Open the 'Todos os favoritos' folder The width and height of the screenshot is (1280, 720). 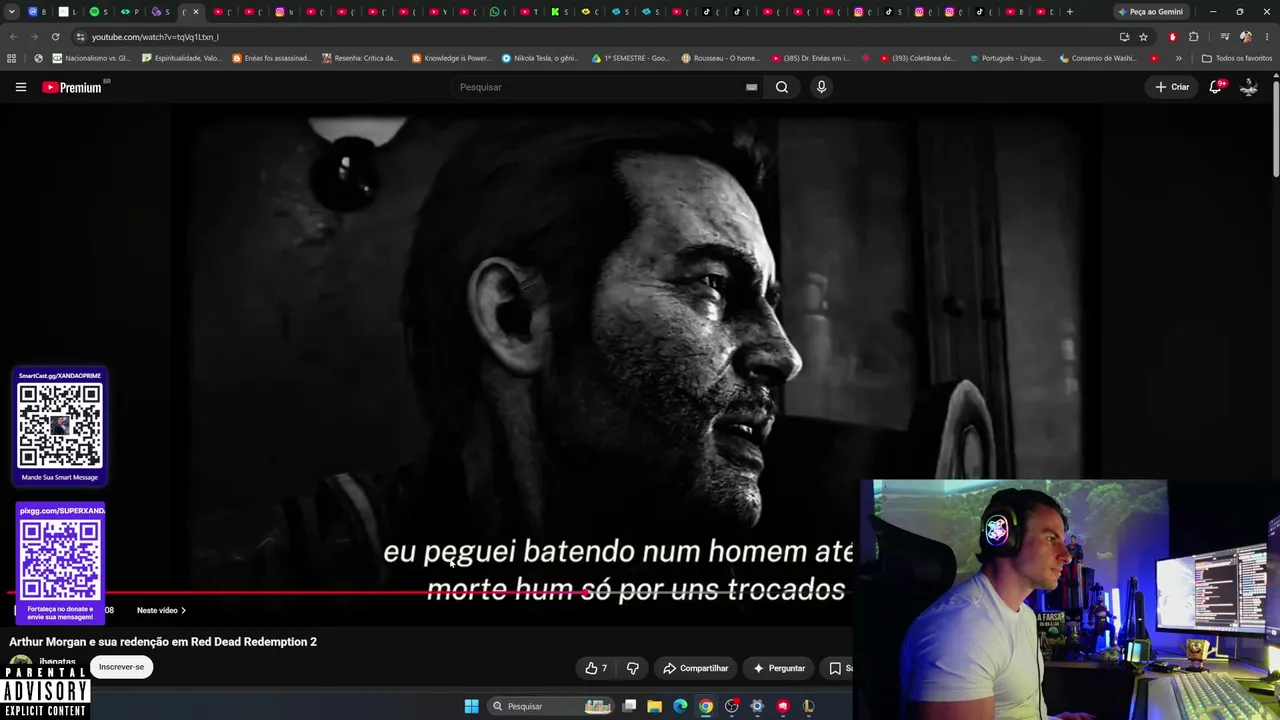click(1237, 58)
